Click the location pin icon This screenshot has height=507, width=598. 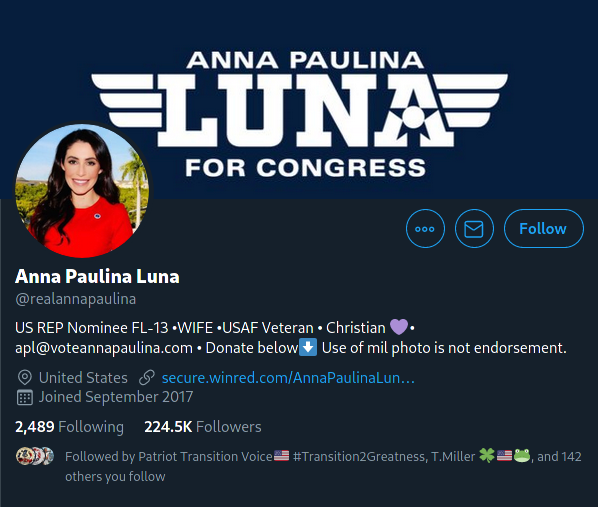pos(25,378)
